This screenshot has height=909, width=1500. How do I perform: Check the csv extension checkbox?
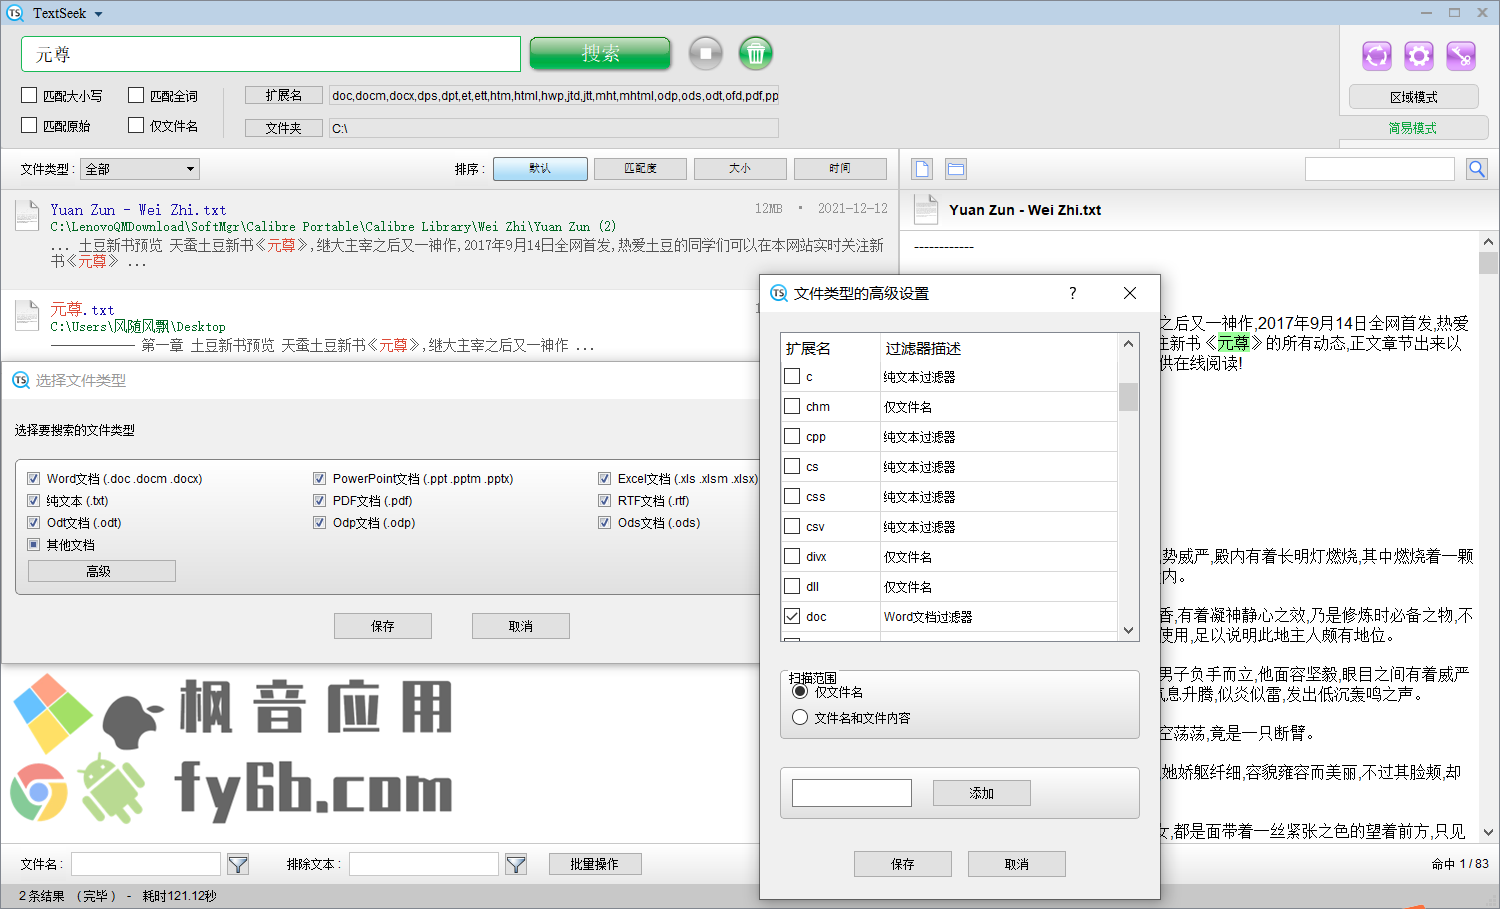coord(792,526)
